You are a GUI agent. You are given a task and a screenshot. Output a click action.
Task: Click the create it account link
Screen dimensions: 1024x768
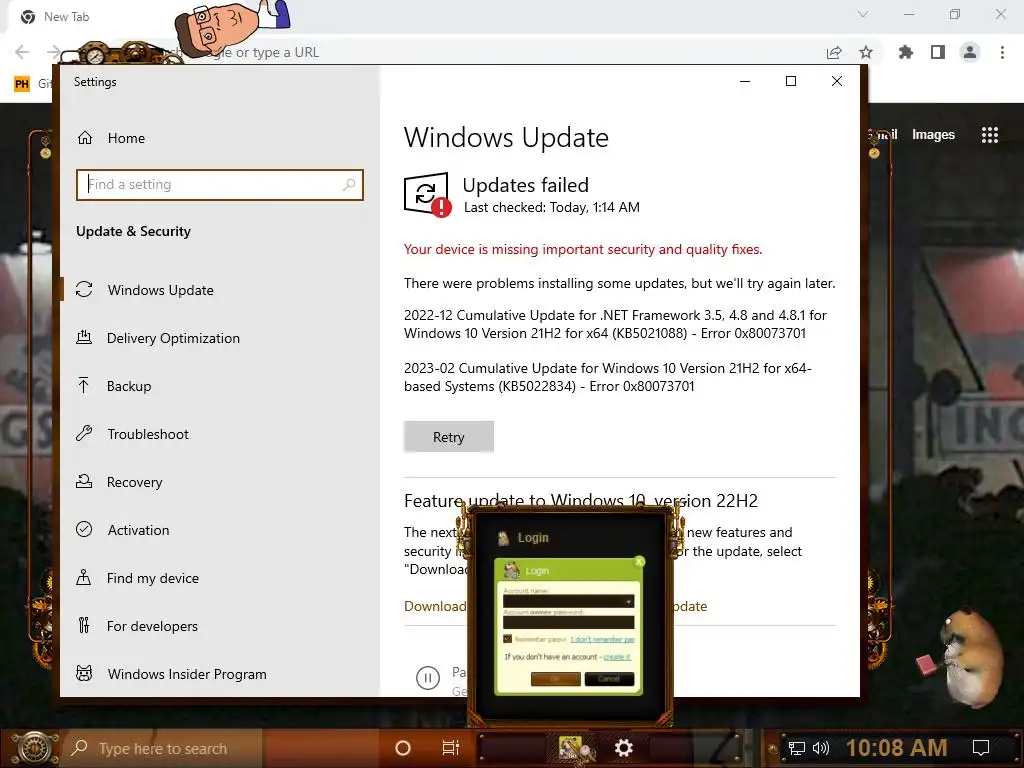click(x=616, y=657)
